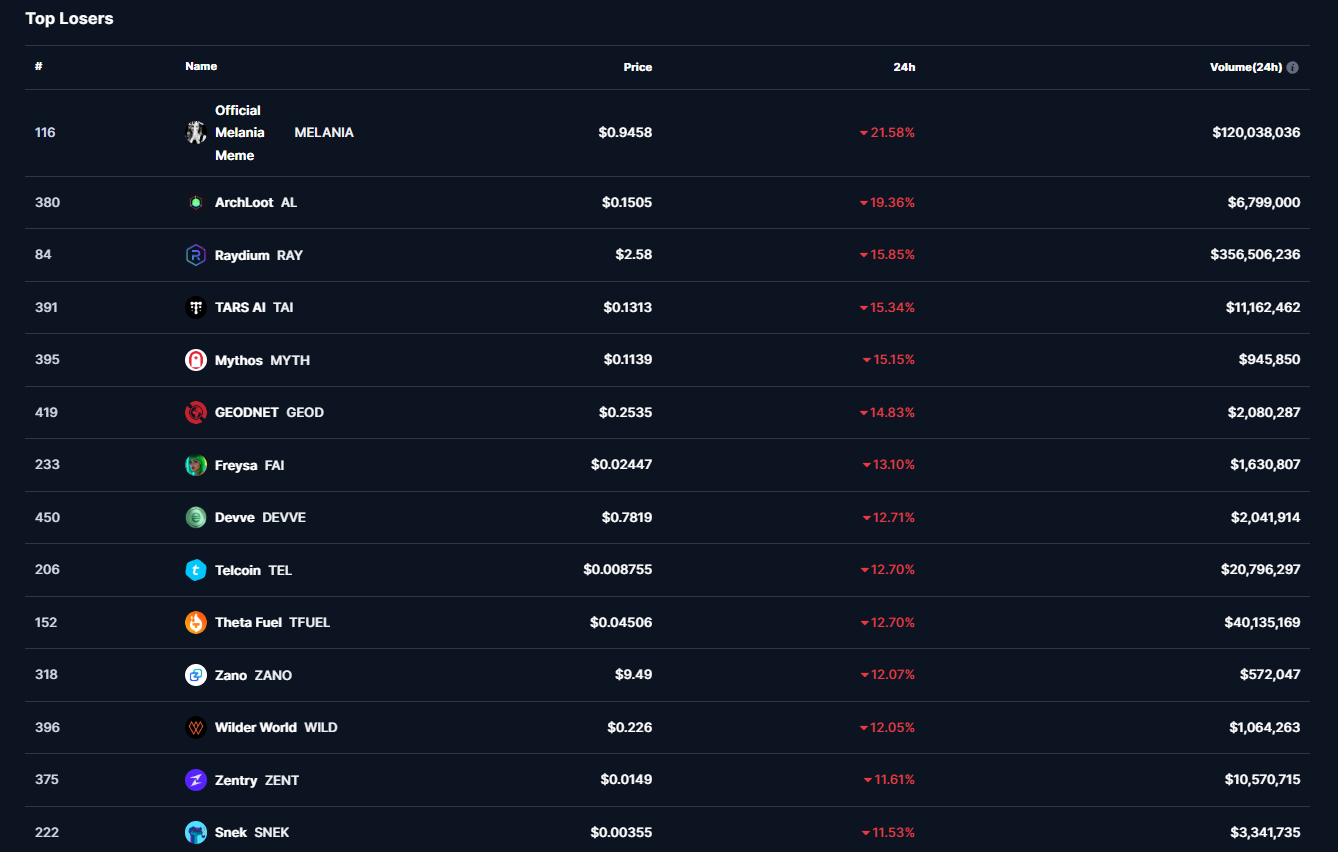Click the Official Melania Meme coin icon
Image resolution: width=1338 pixels, height=852 pixels.
coord(196,132)
